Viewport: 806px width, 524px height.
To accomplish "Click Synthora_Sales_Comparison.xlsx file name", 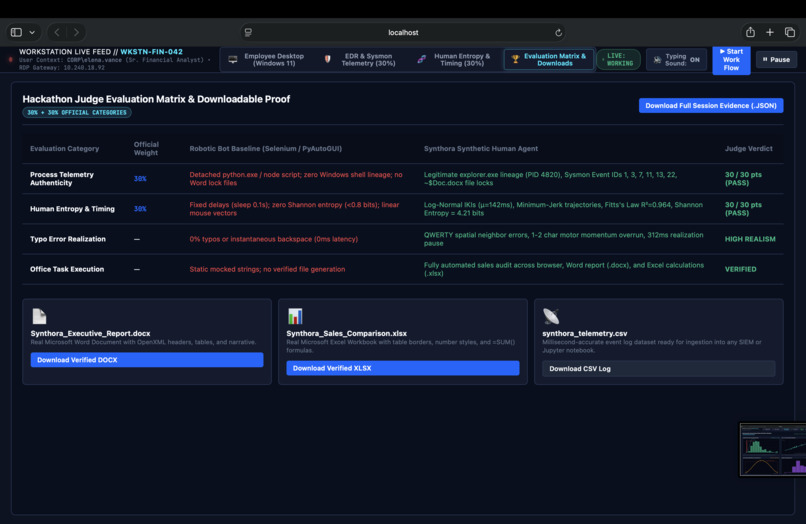I will point(346,333).
